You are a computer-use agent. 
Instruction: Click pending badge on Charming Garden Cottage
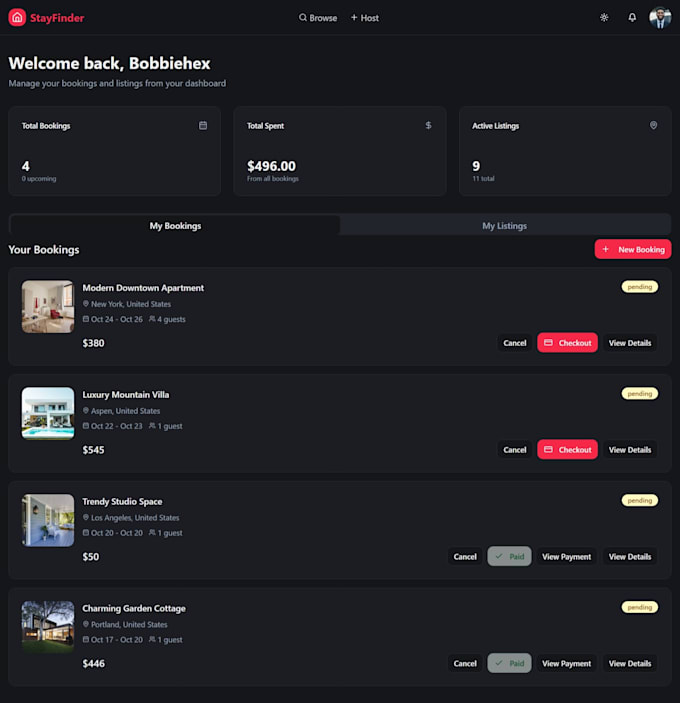[640, 607]
